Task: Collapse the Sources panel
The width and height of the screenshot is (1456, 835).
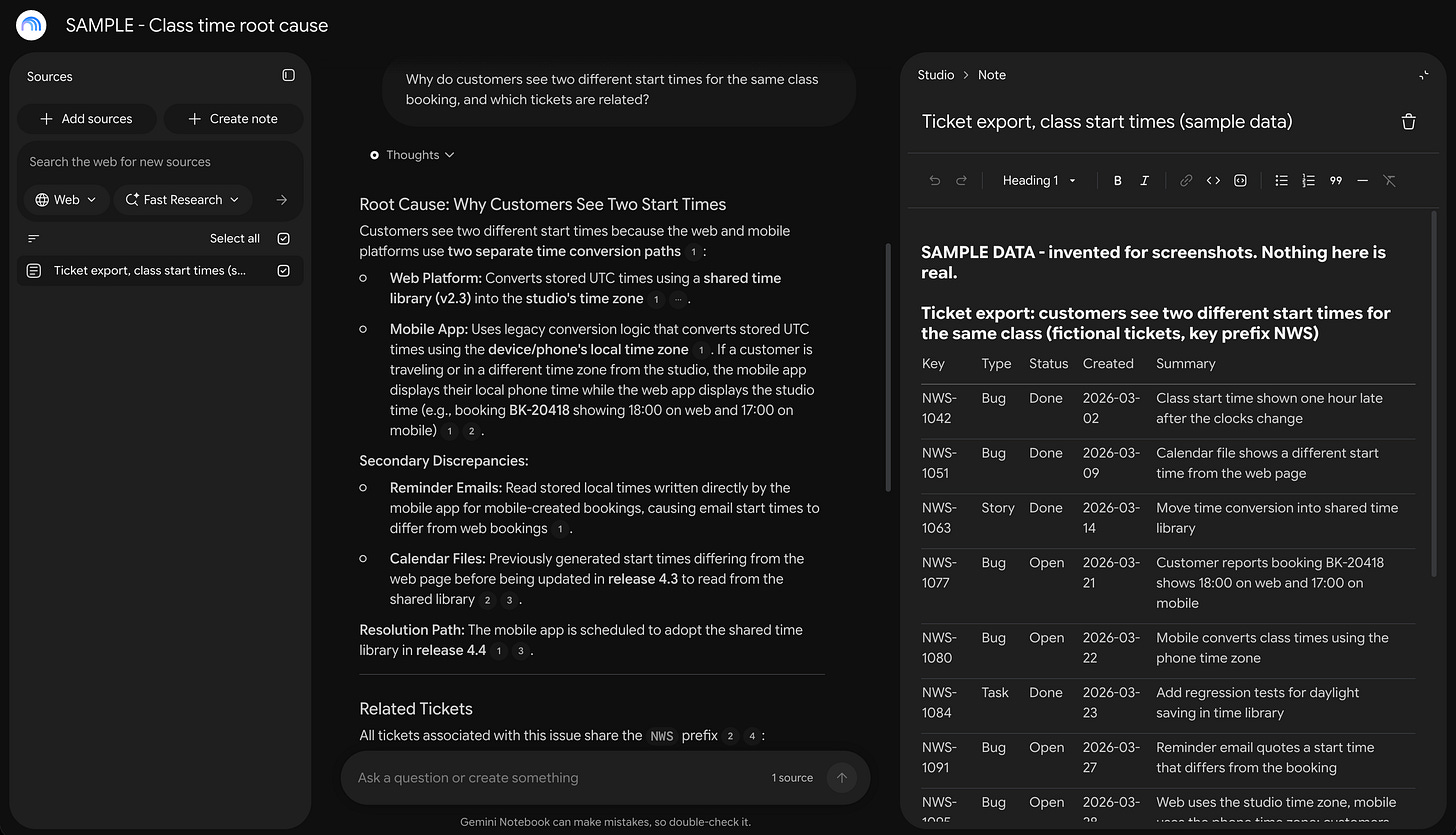Action: pyautogui.click(x=288, y=75)
